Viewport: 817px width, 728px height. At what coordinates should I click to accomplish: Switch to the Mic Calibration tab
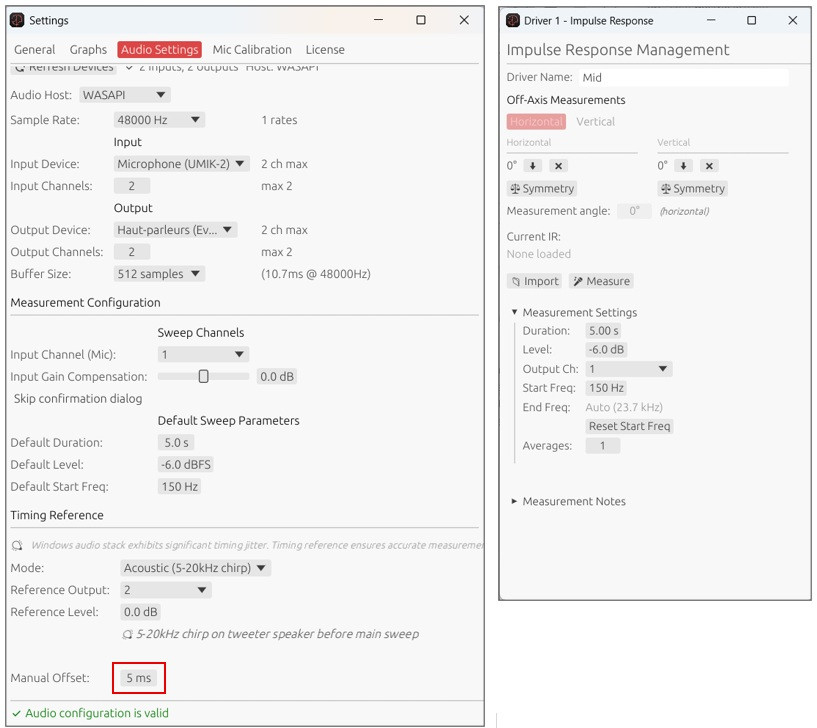[x=252, y=49]
